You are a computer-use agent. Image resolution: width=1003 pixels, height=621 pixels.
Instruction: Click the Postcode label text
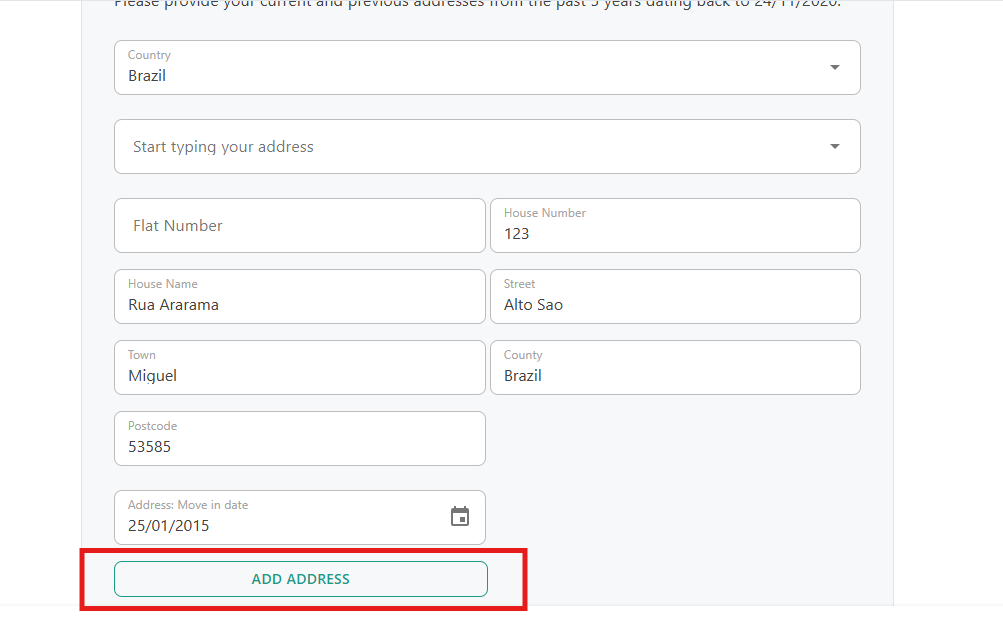coord(152,426)
